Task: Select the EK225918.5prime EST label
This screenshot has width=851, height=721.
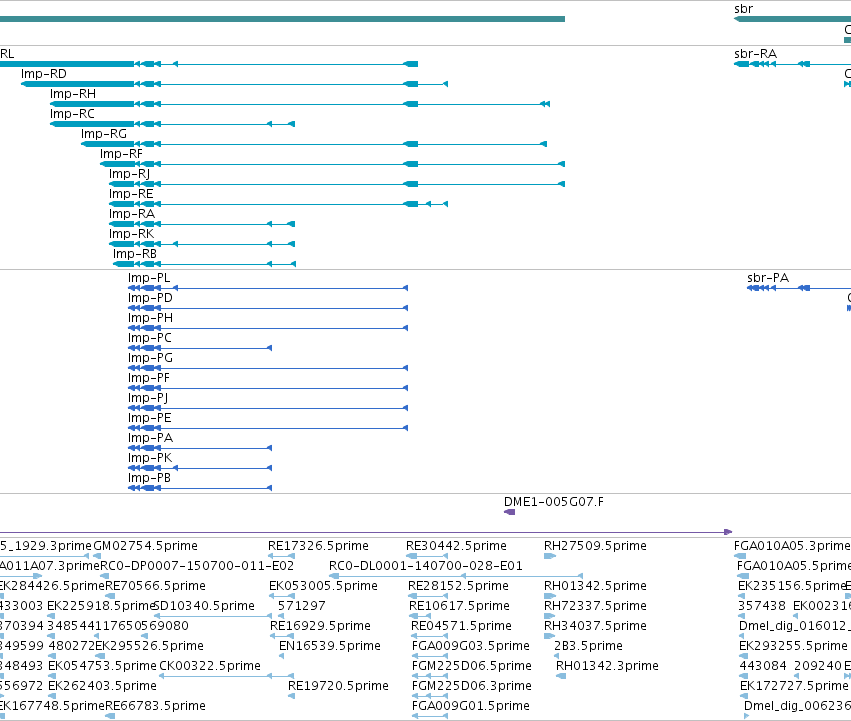Action: click(x=101, y=606)
